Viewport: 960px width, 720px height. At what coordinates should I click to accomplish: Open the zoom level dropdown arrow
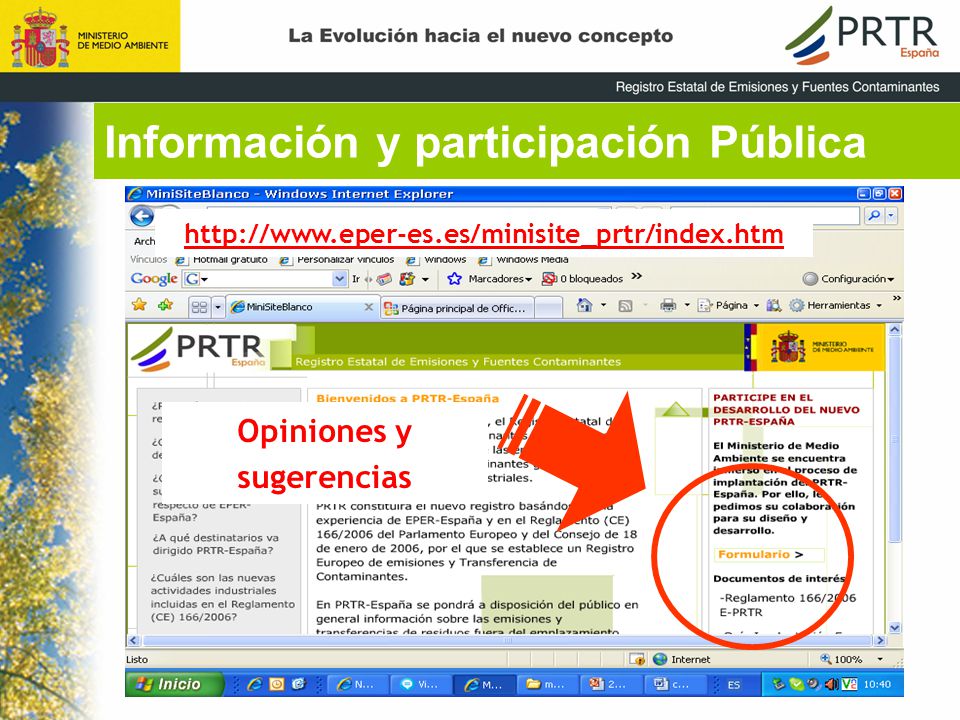click(x=880, y=659)
